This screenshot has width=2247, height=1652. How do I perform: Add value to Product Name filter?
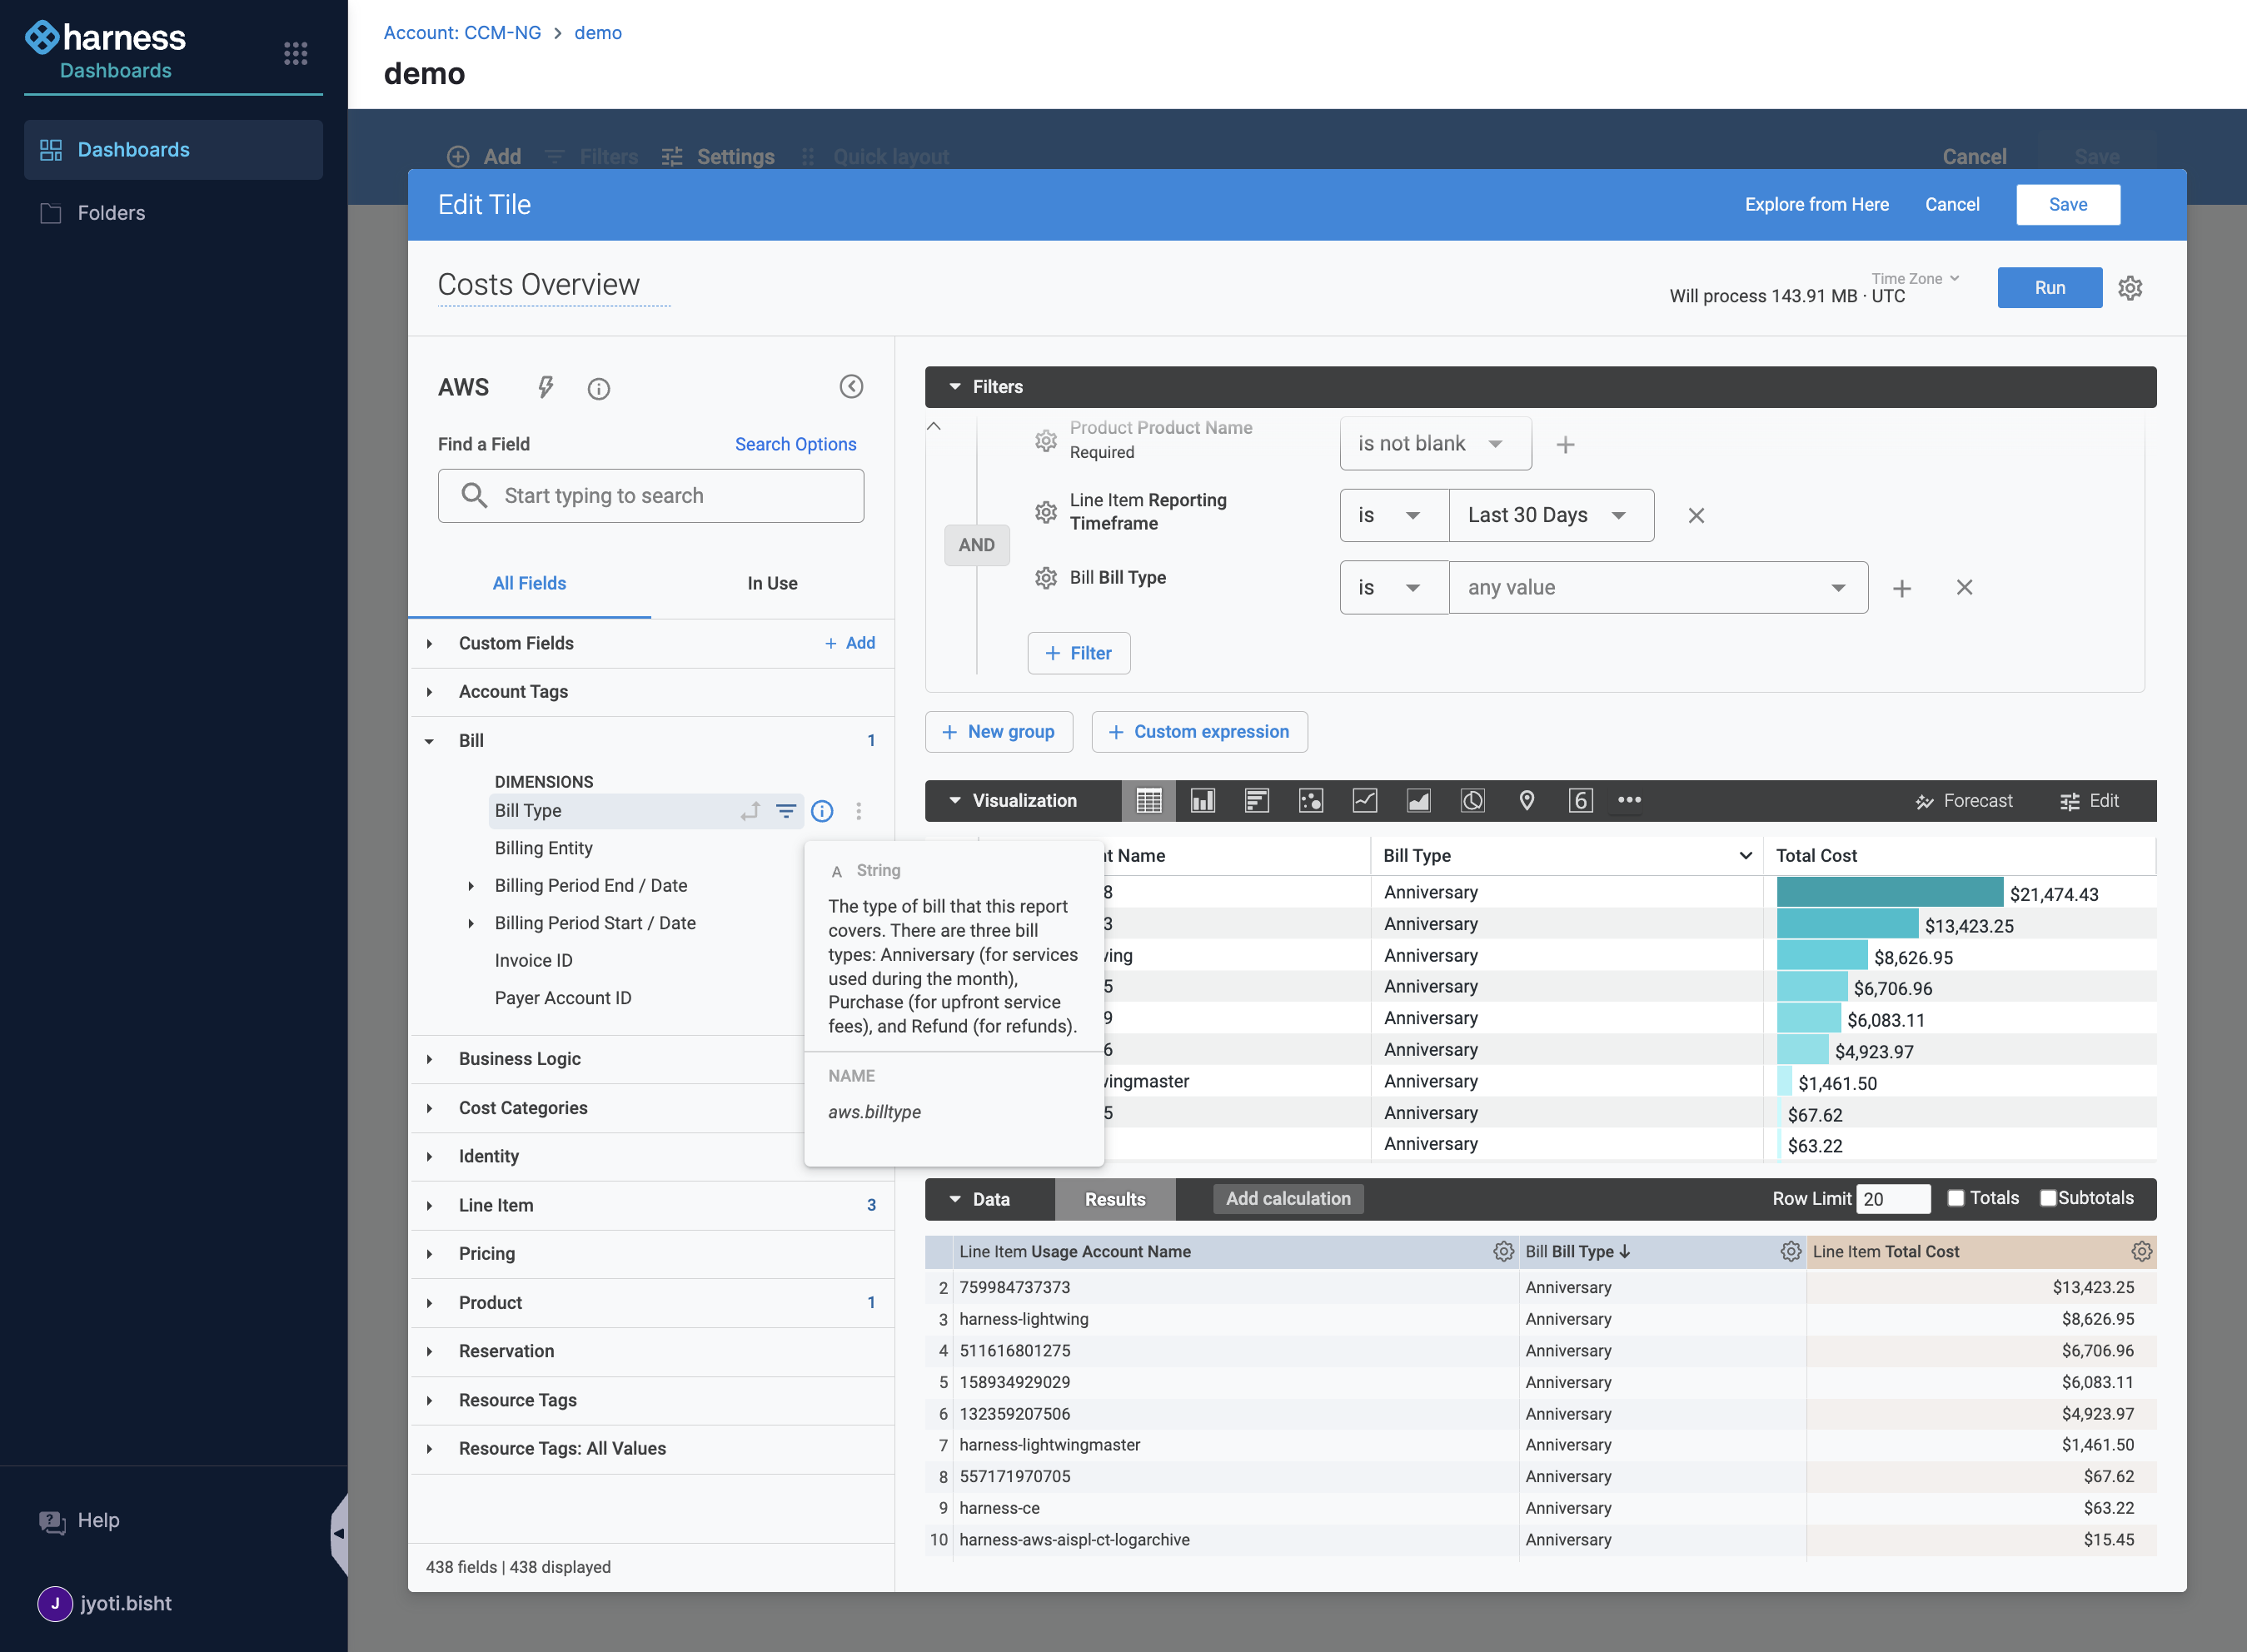1566,445
